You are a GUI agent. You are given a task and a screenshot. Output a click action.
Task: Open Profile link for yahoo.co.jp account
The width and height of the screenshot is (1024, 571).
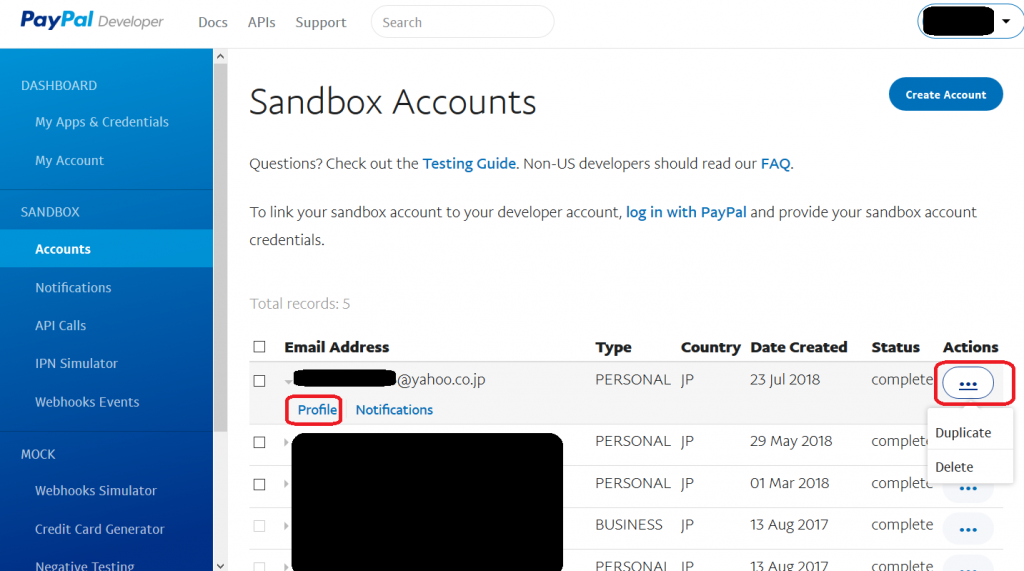(317, 410)
